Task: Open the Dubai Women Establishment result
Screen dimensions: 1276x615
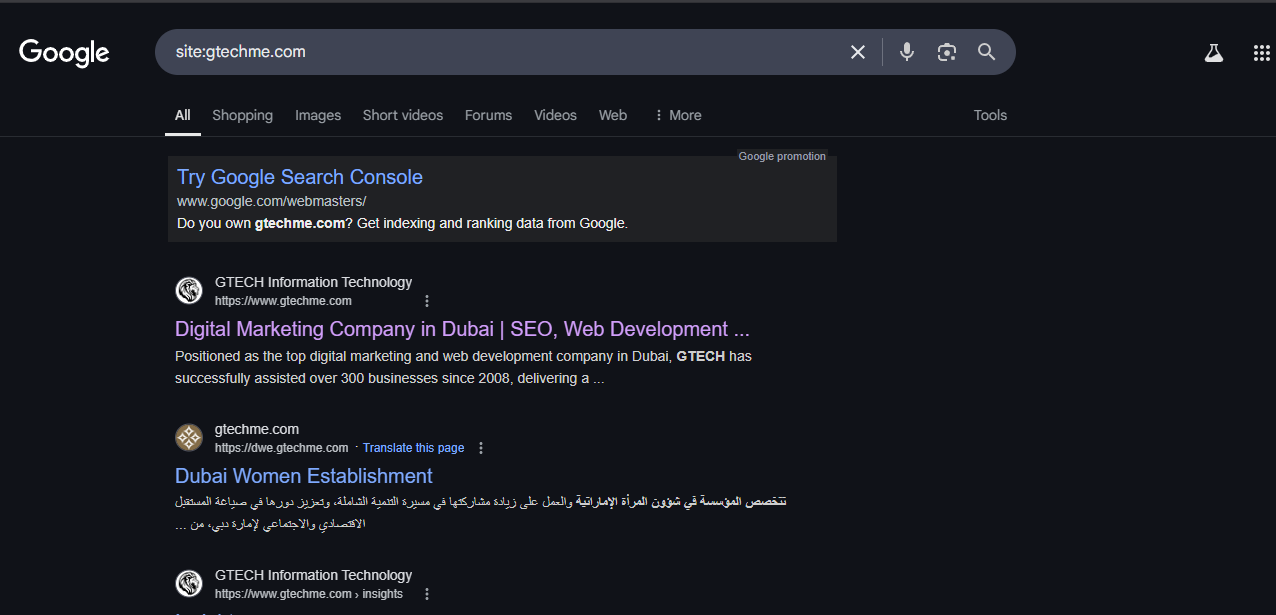Action: (304, 476)
